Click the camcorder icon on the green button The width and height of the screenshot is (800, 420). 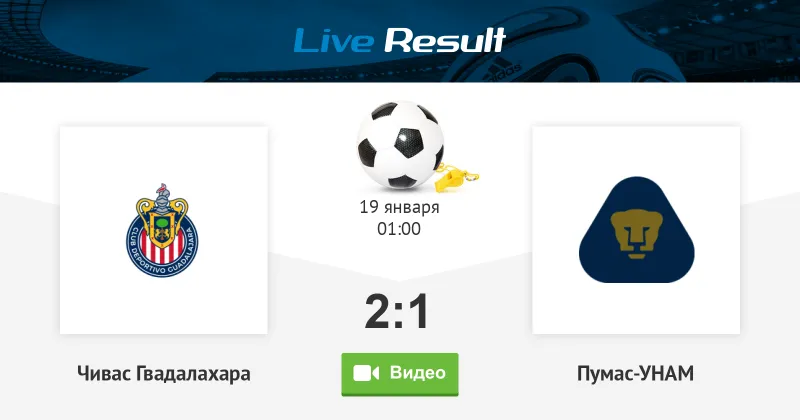pos(366,374)
